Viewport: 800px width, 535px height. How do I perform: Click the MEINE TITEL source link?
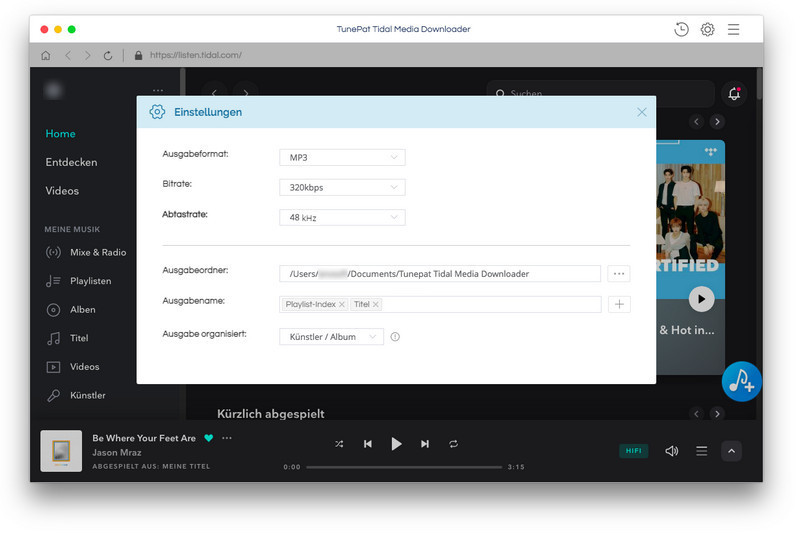186,466
